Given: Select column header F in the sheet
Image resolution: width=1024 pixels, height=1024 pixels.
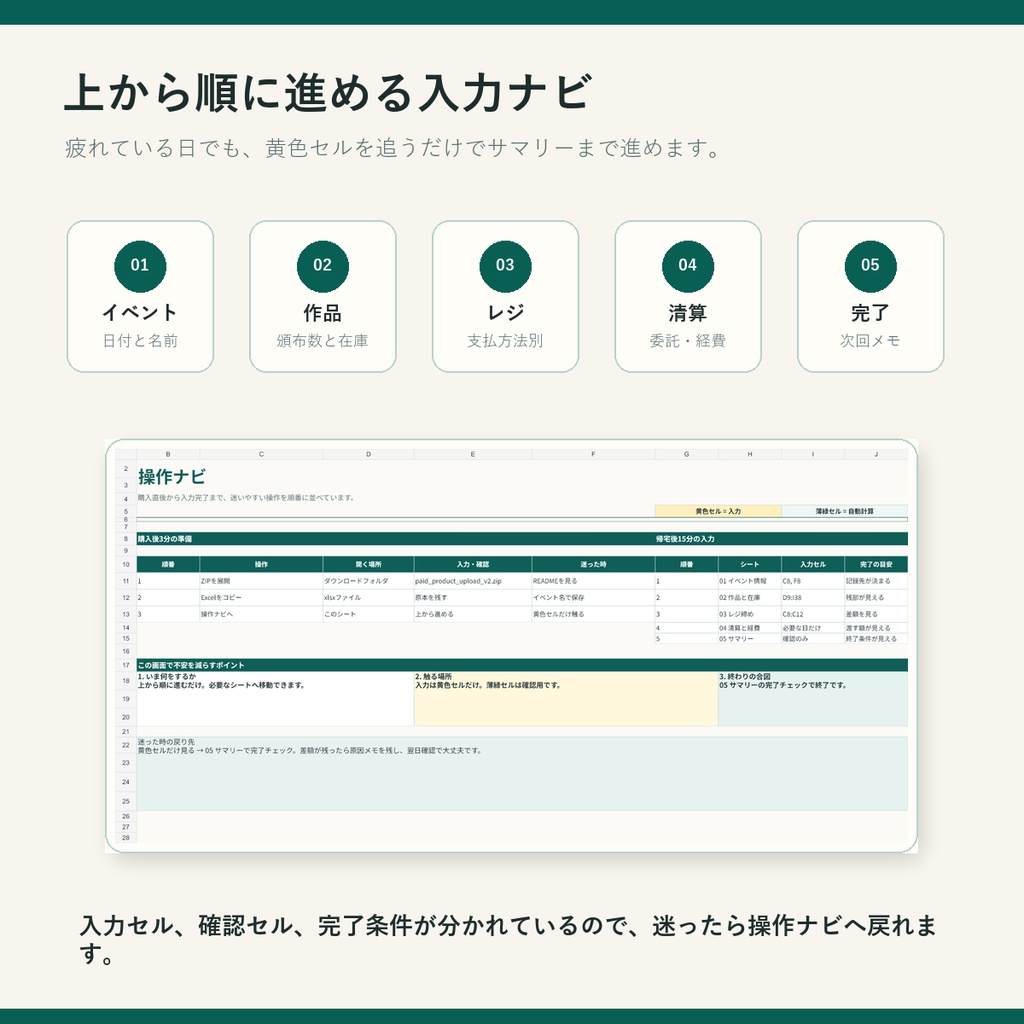Looking at the screenshot, I should point(593,455).
